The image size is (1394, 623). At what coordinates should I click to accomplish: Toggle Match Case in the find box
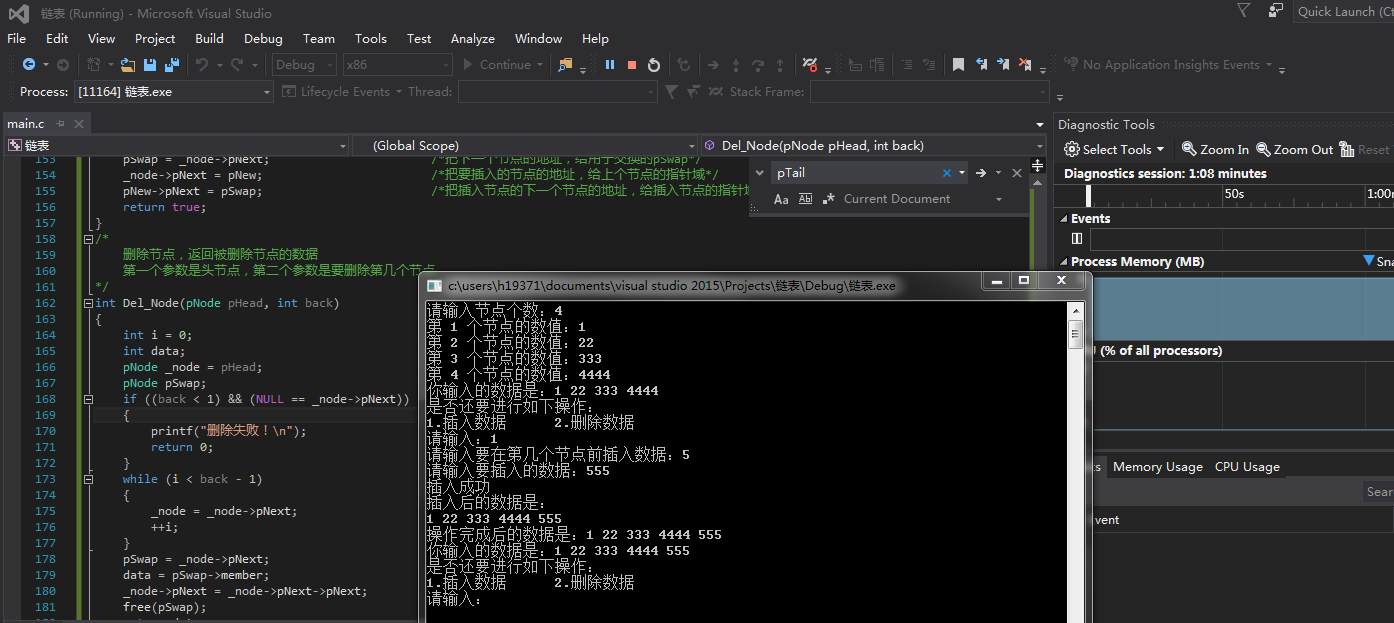click(781, 199)
